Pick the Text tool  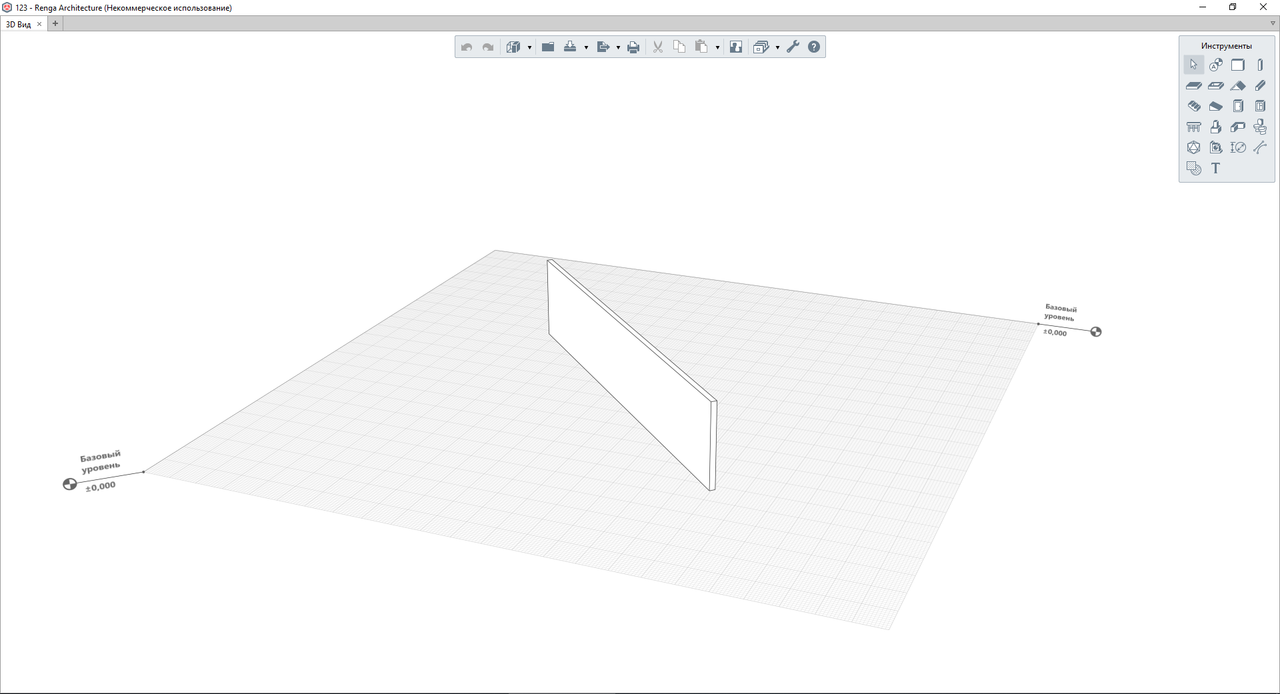[1216, 168]
